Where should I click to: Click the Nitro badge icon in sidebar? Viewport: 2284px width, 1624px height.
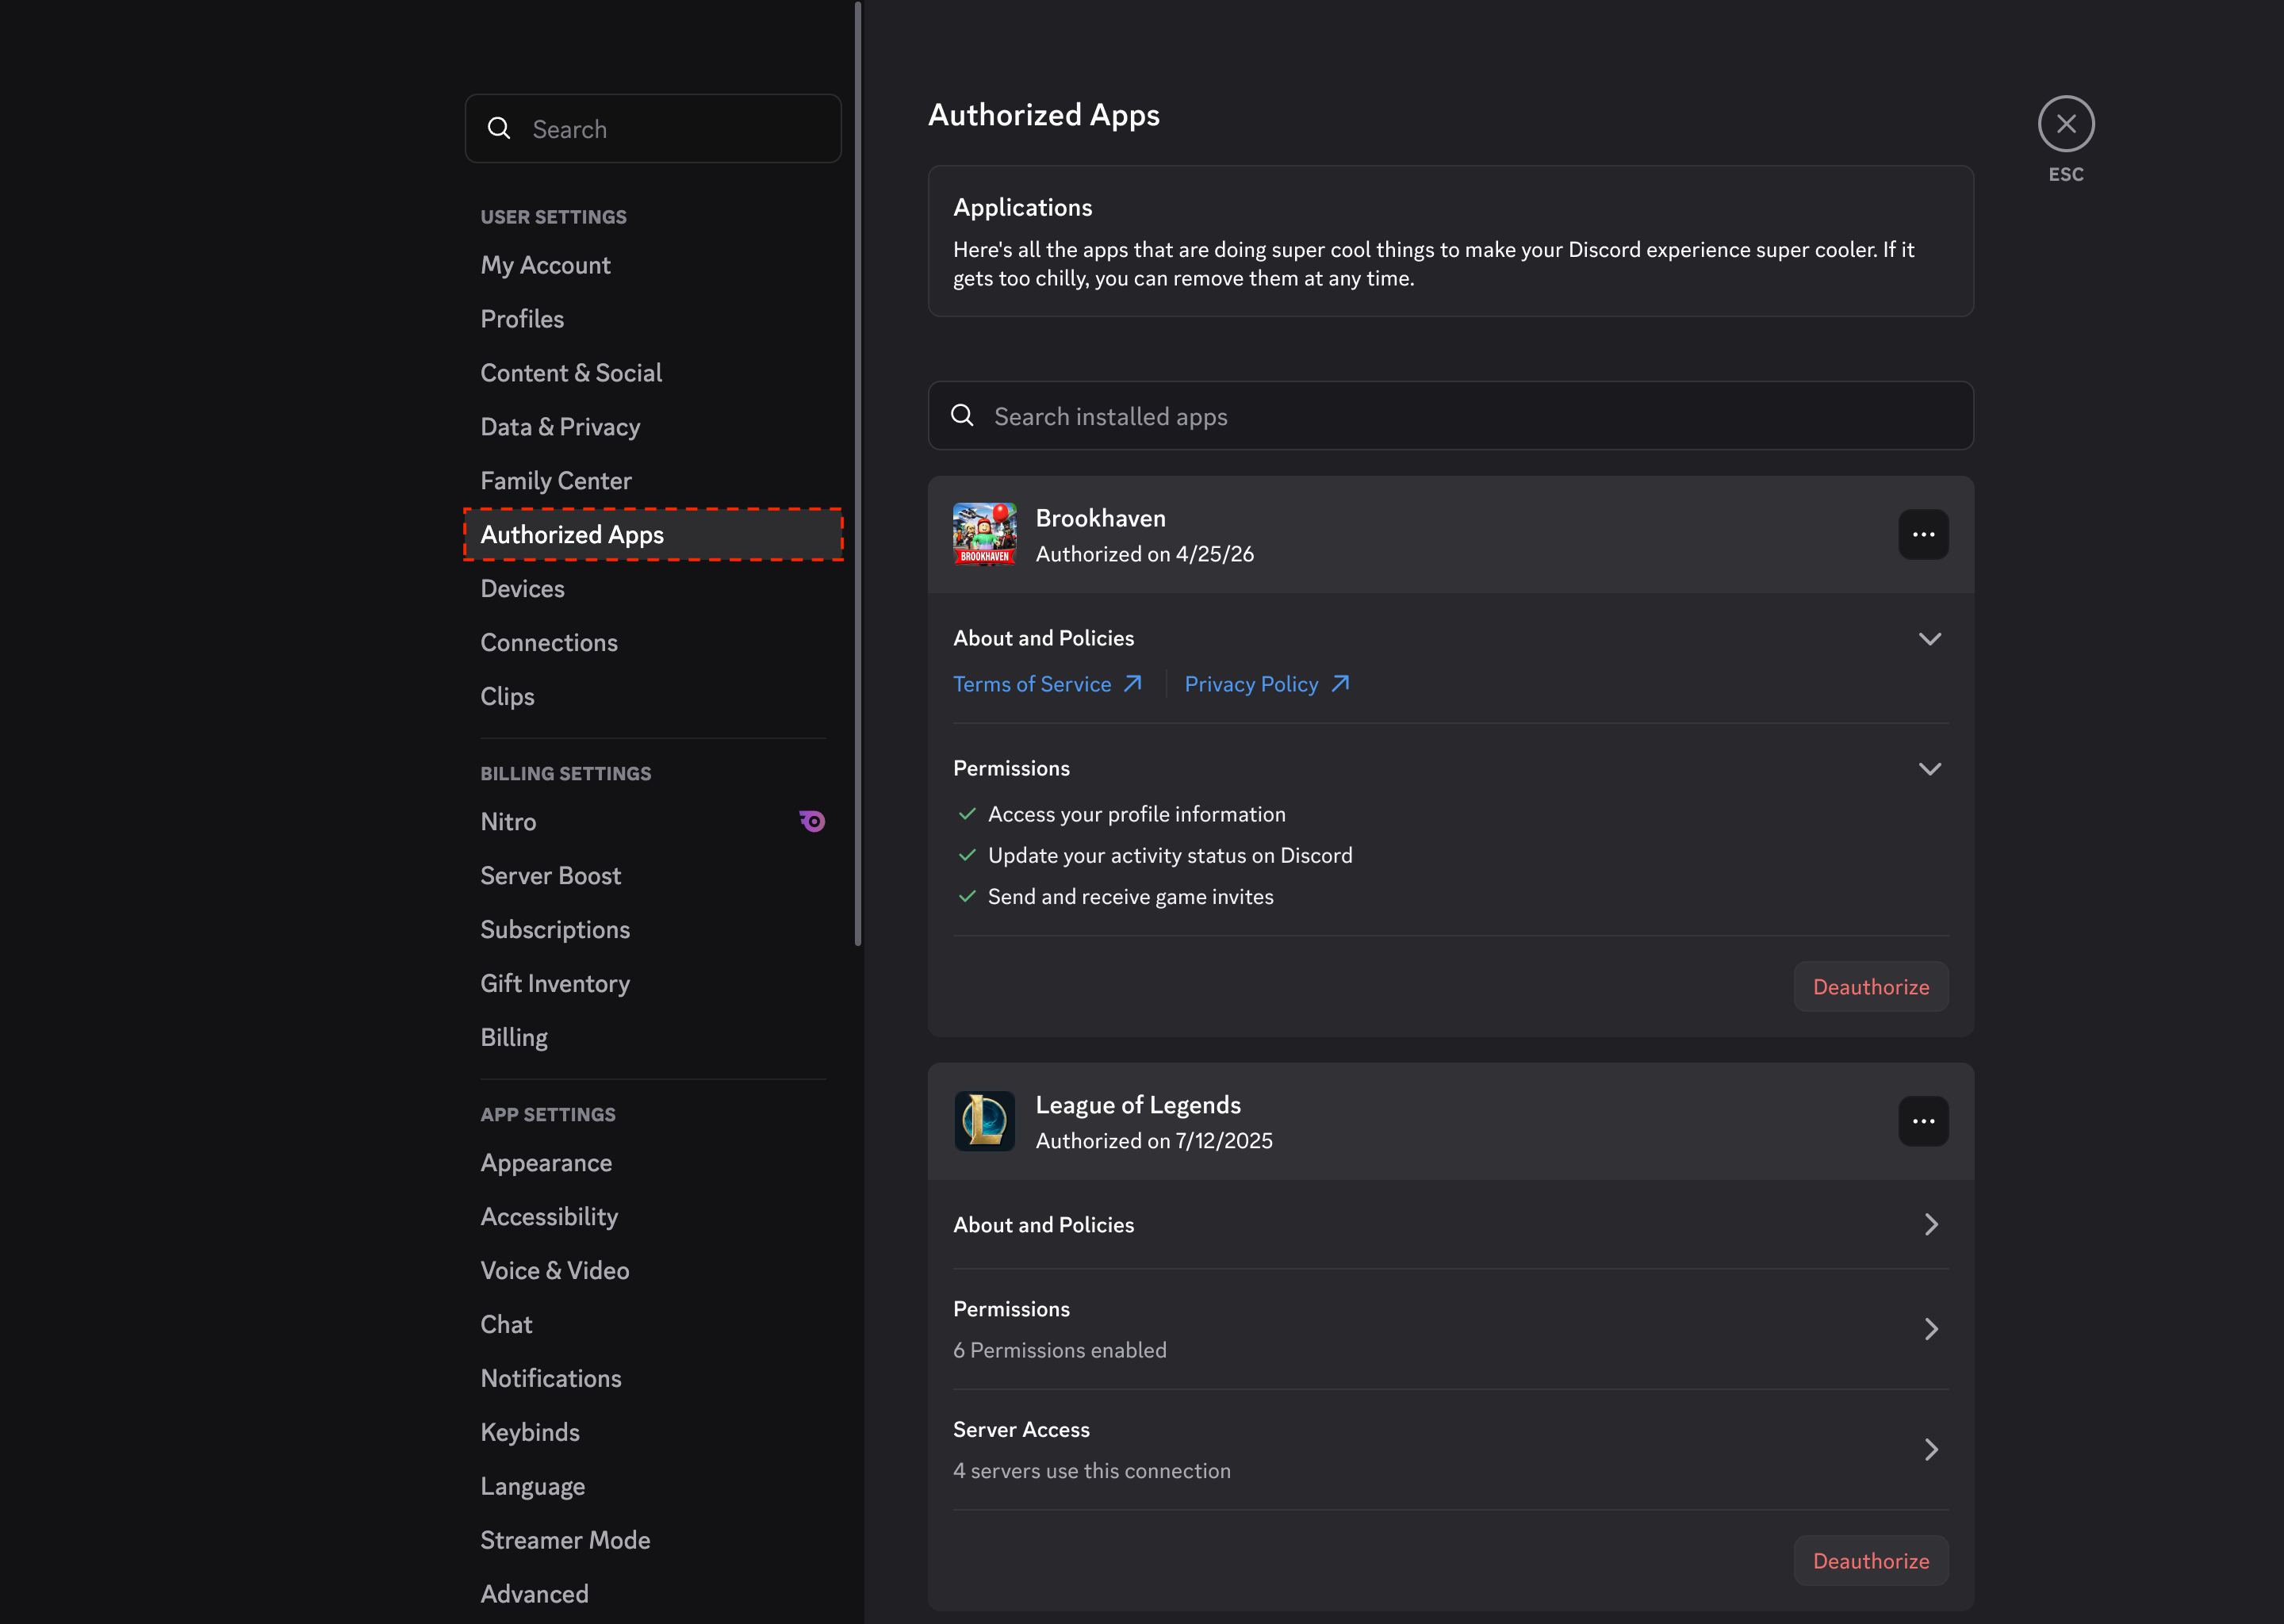tap(812, 821)
